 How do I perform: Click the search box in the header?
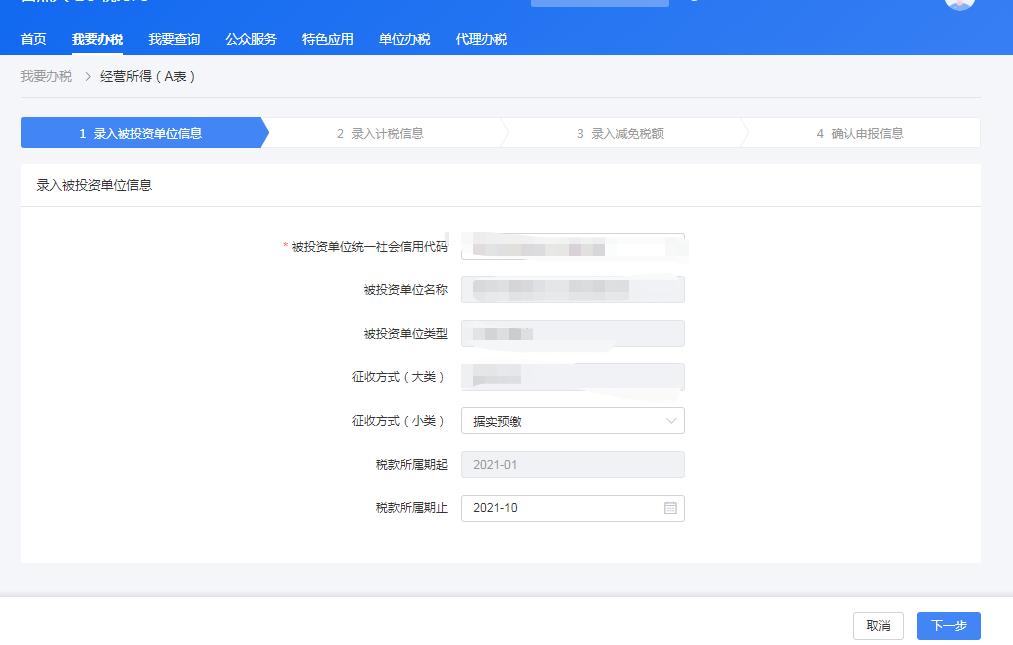coord(598,3)
